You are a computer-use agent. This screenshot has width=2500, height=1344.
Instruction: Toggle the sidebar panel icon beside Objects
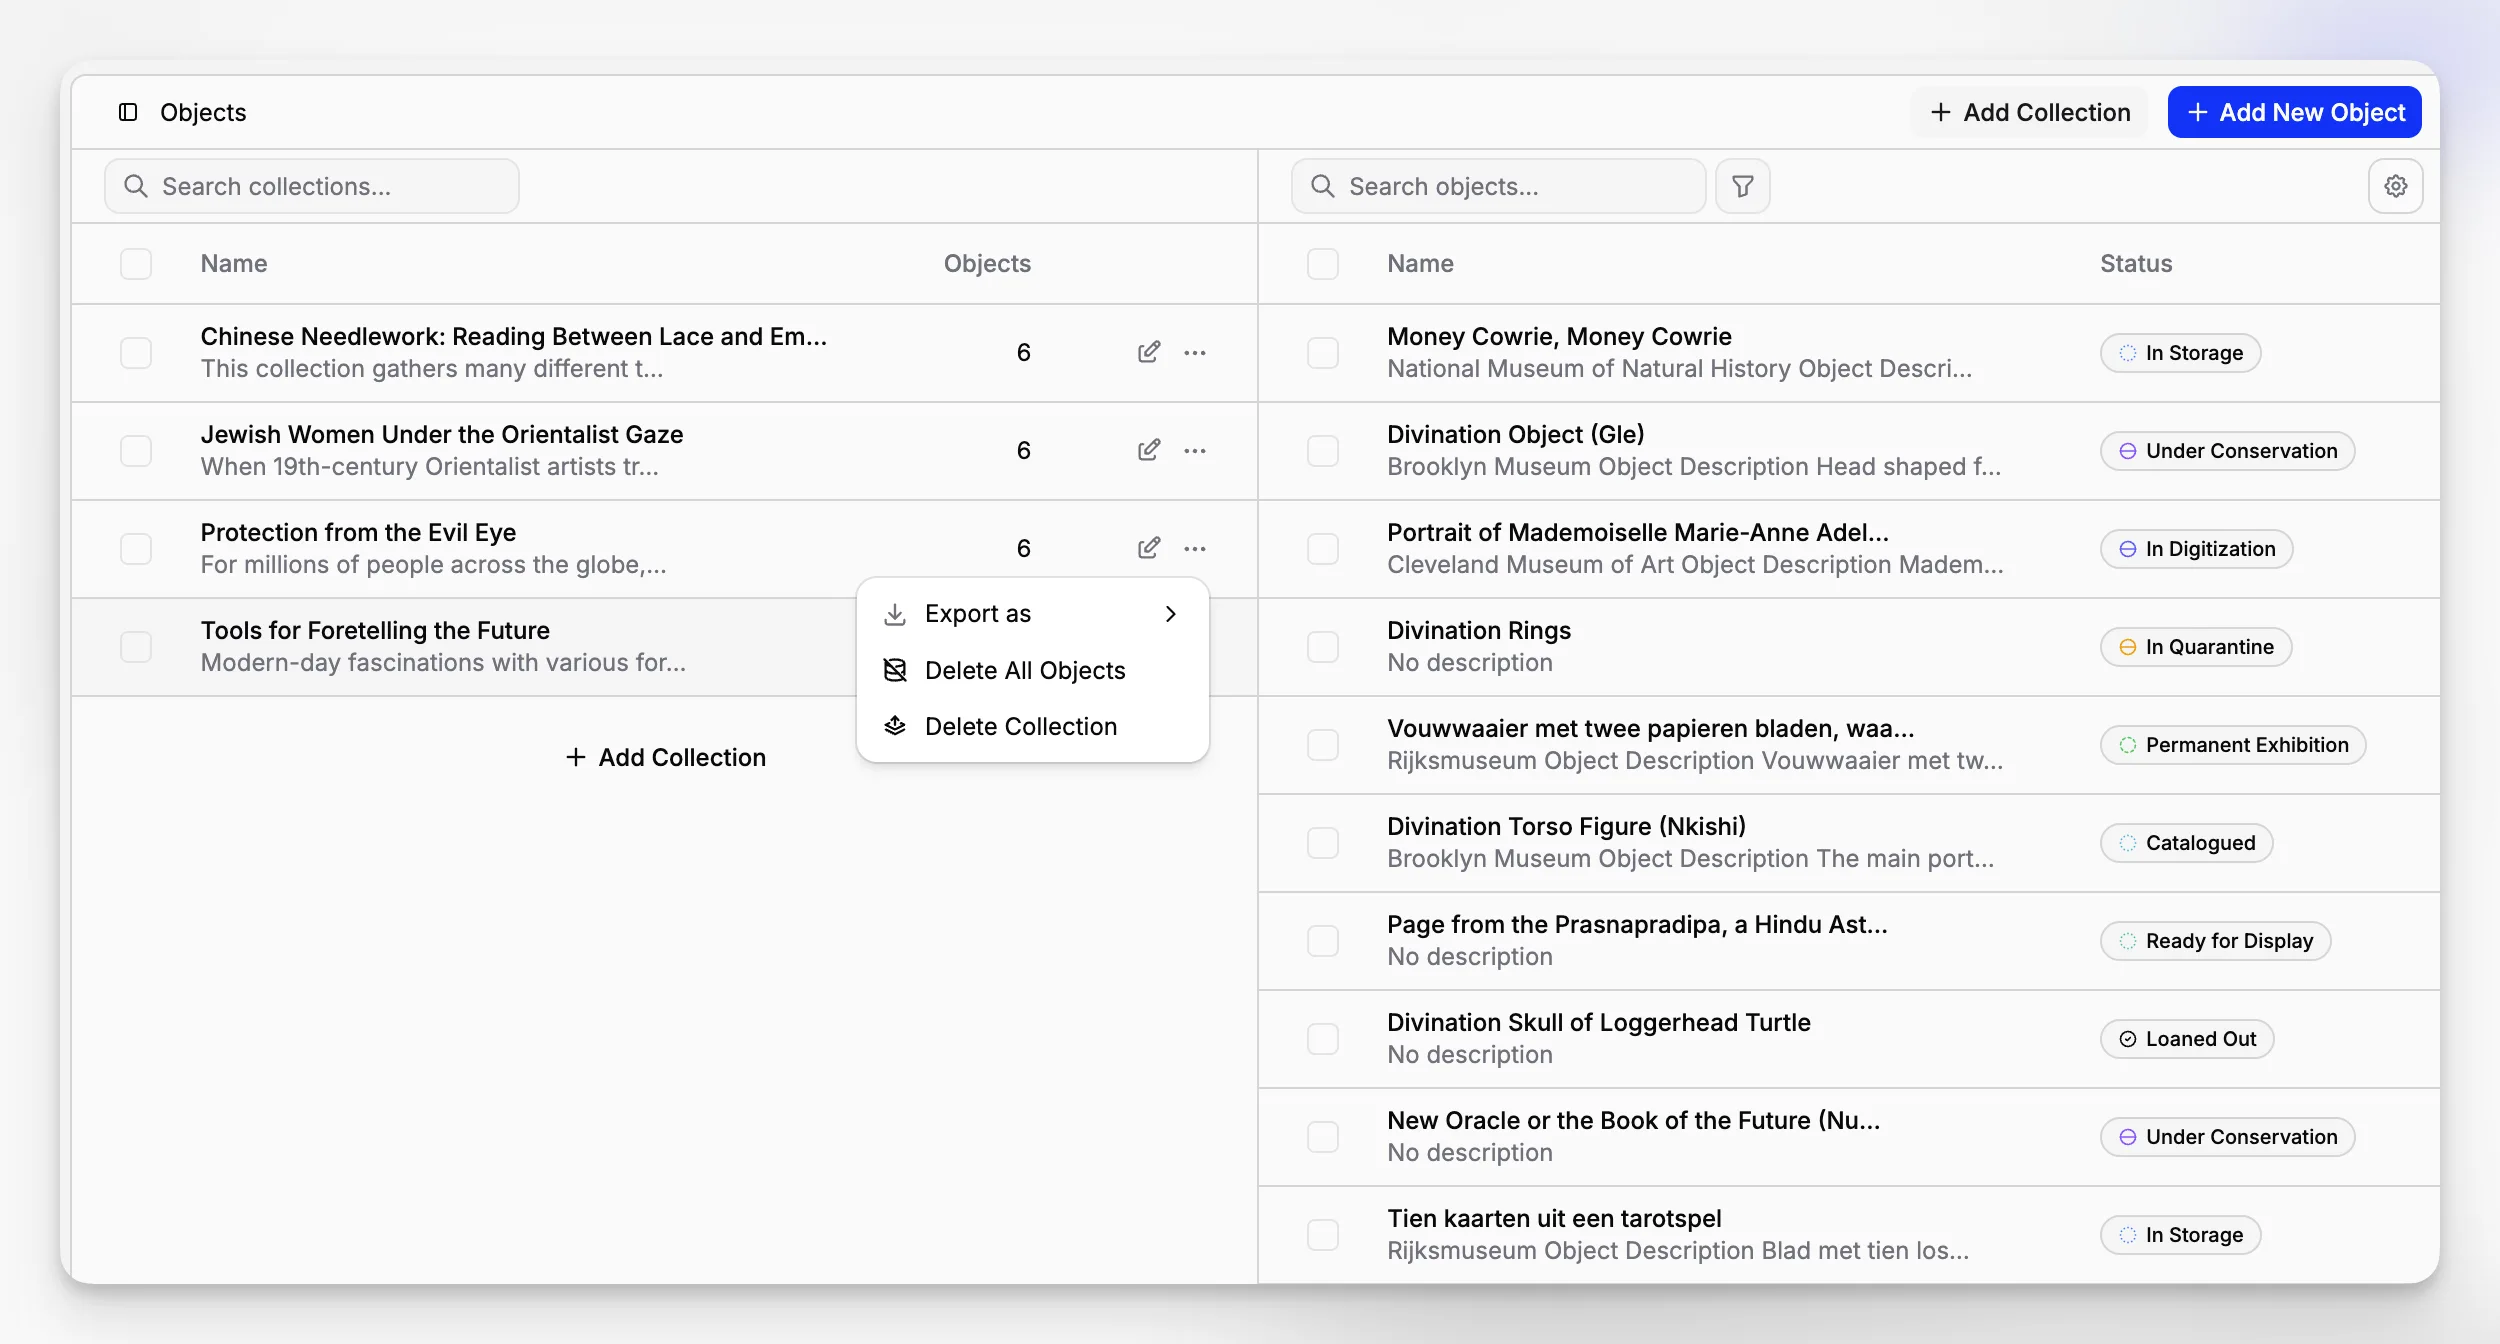(128, 112)
